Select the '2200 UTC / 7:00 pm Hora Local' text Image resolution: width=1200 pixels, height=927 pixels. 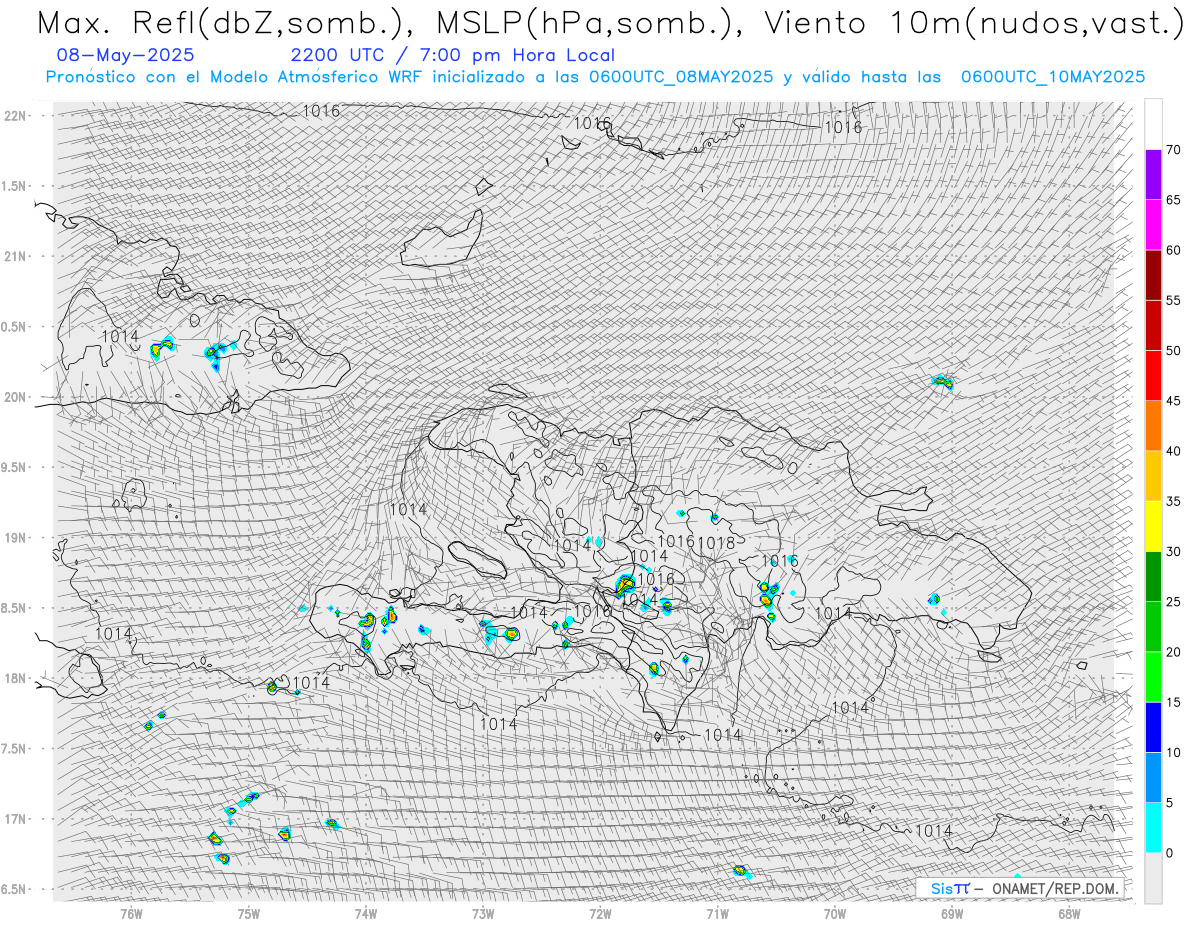tap(453, 55)
